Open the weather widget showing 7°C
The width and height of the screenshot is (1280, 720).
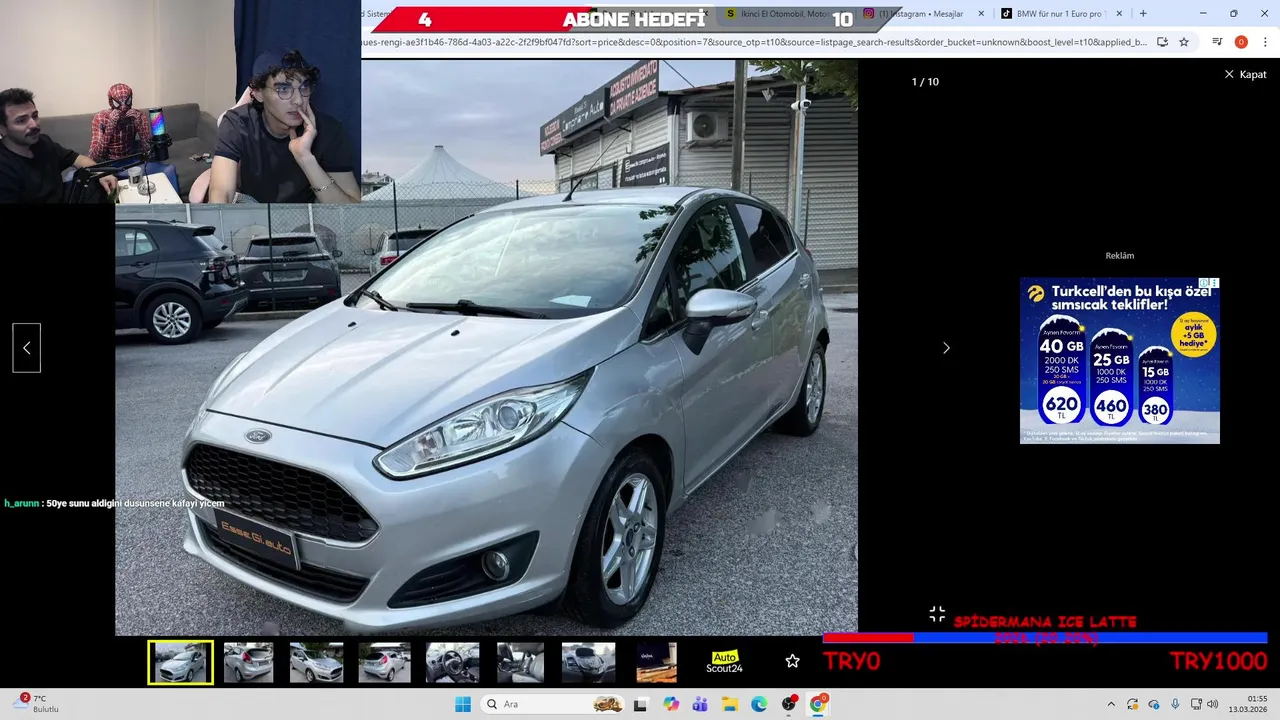click(35, 704)
